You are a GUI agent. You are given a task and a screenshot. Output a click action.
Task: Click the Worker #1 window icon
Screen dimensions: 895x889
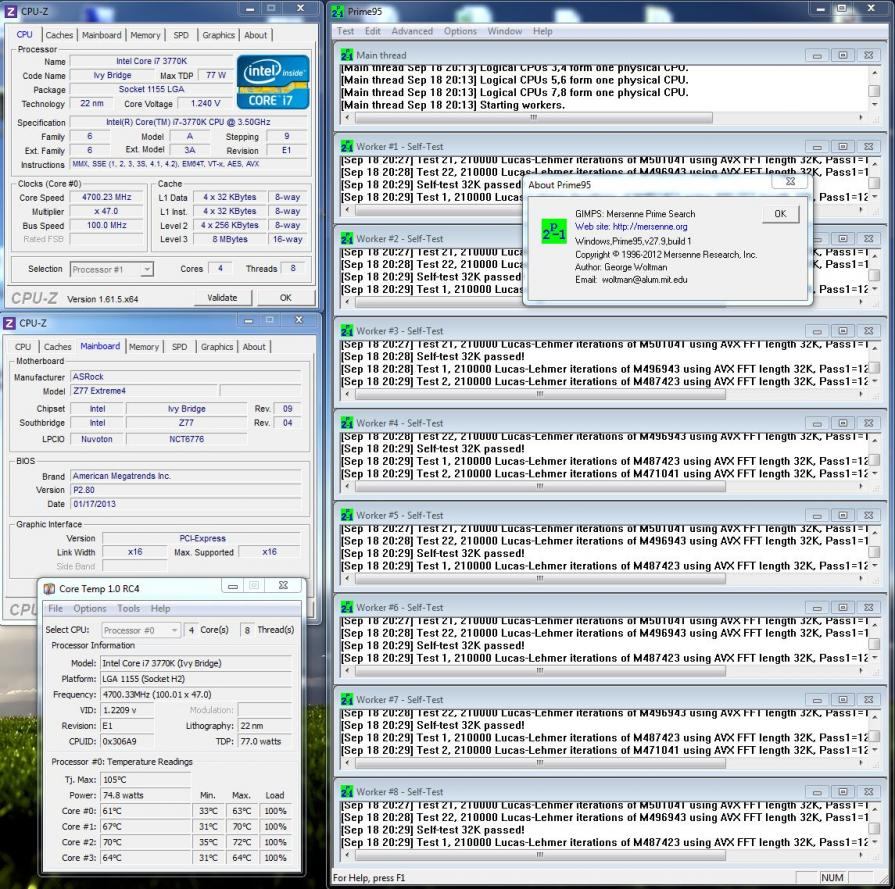coord(346,147)
